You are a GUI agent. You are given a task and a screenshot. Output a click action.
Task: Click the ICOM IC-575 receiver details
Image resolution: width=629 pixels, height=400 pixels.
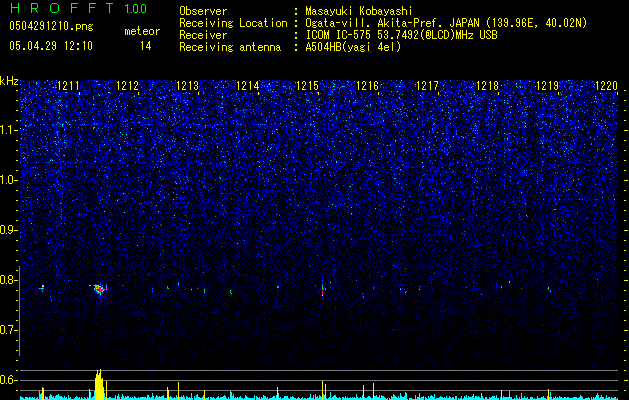point(401,35)
